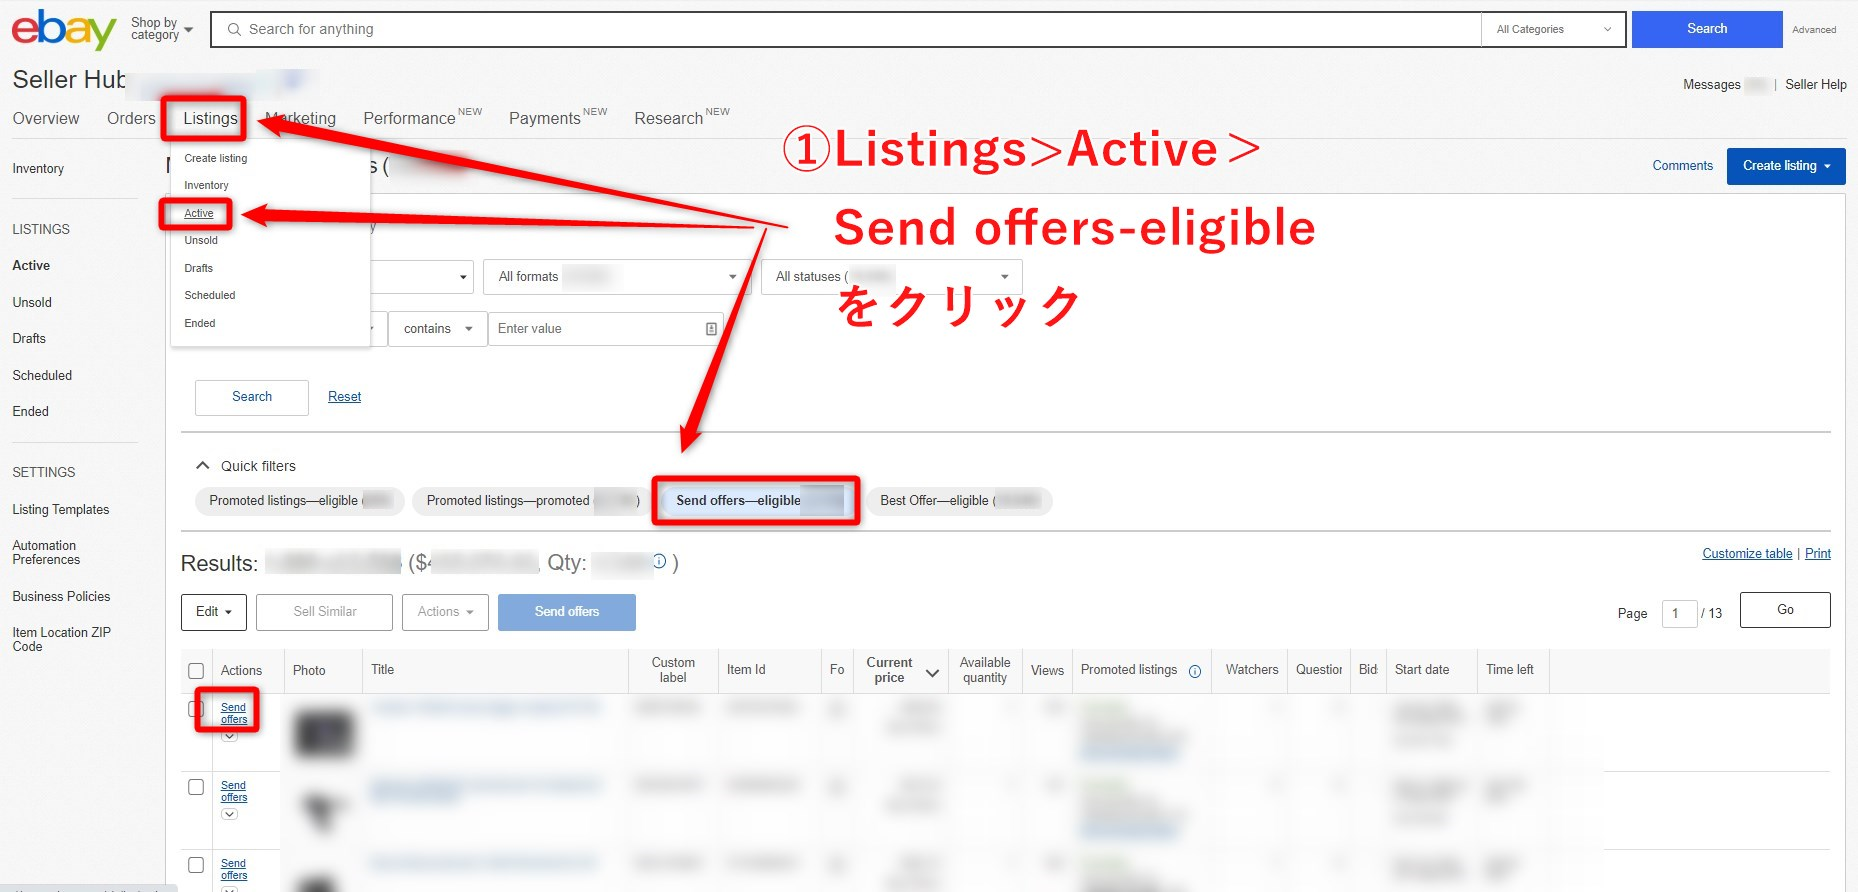Open the Edit dropdown button

click(x=214, y=612)
